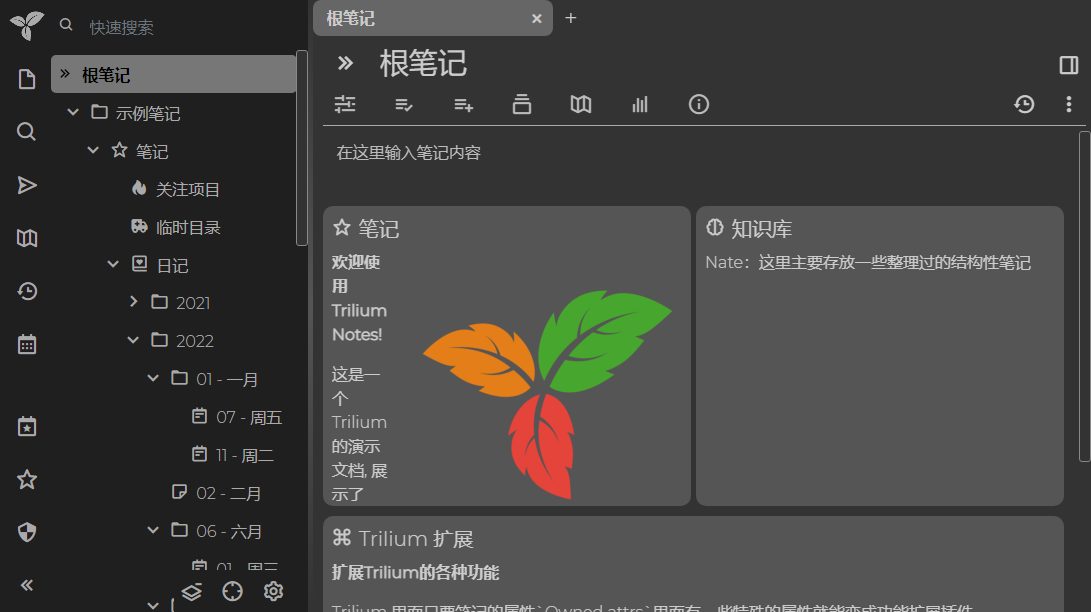Select the 关注项目 note in the tree
The width and height of the screenshot is (1091, 612).
pyautogui.click(x=188, y=189)
